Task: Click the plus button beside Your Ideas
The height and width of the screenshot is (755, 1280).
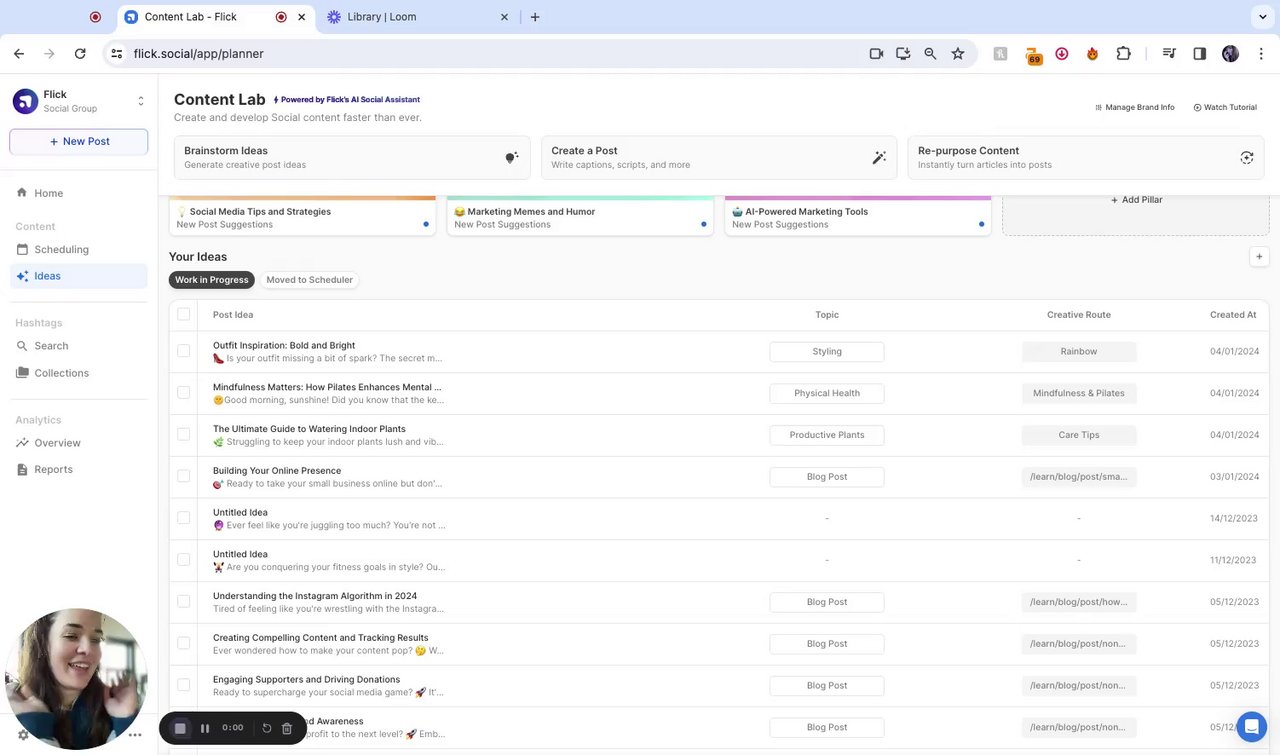Action: [1260, 257]
